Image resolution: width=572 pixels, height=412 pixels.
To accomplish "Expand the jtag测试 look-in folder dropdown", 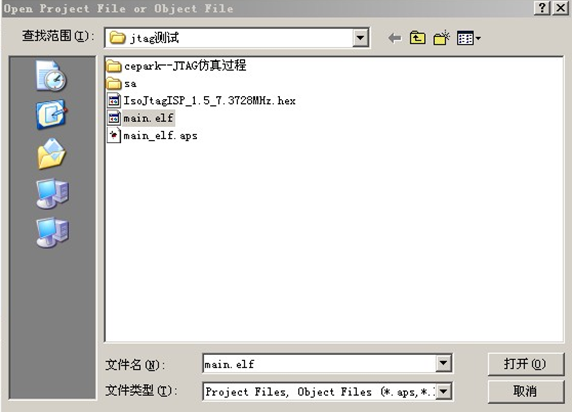I will pos(360,38).
